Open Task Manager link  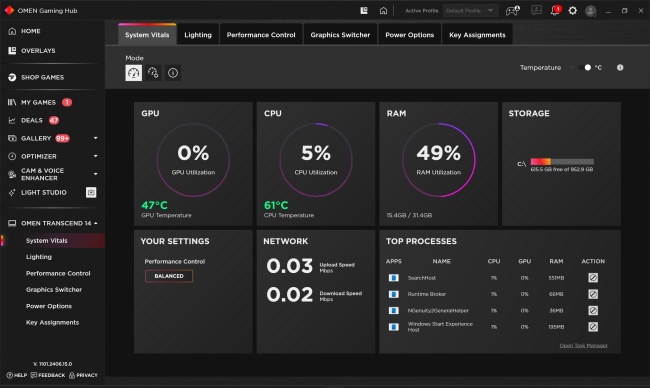pyautogui.click(x=583, y=345)
